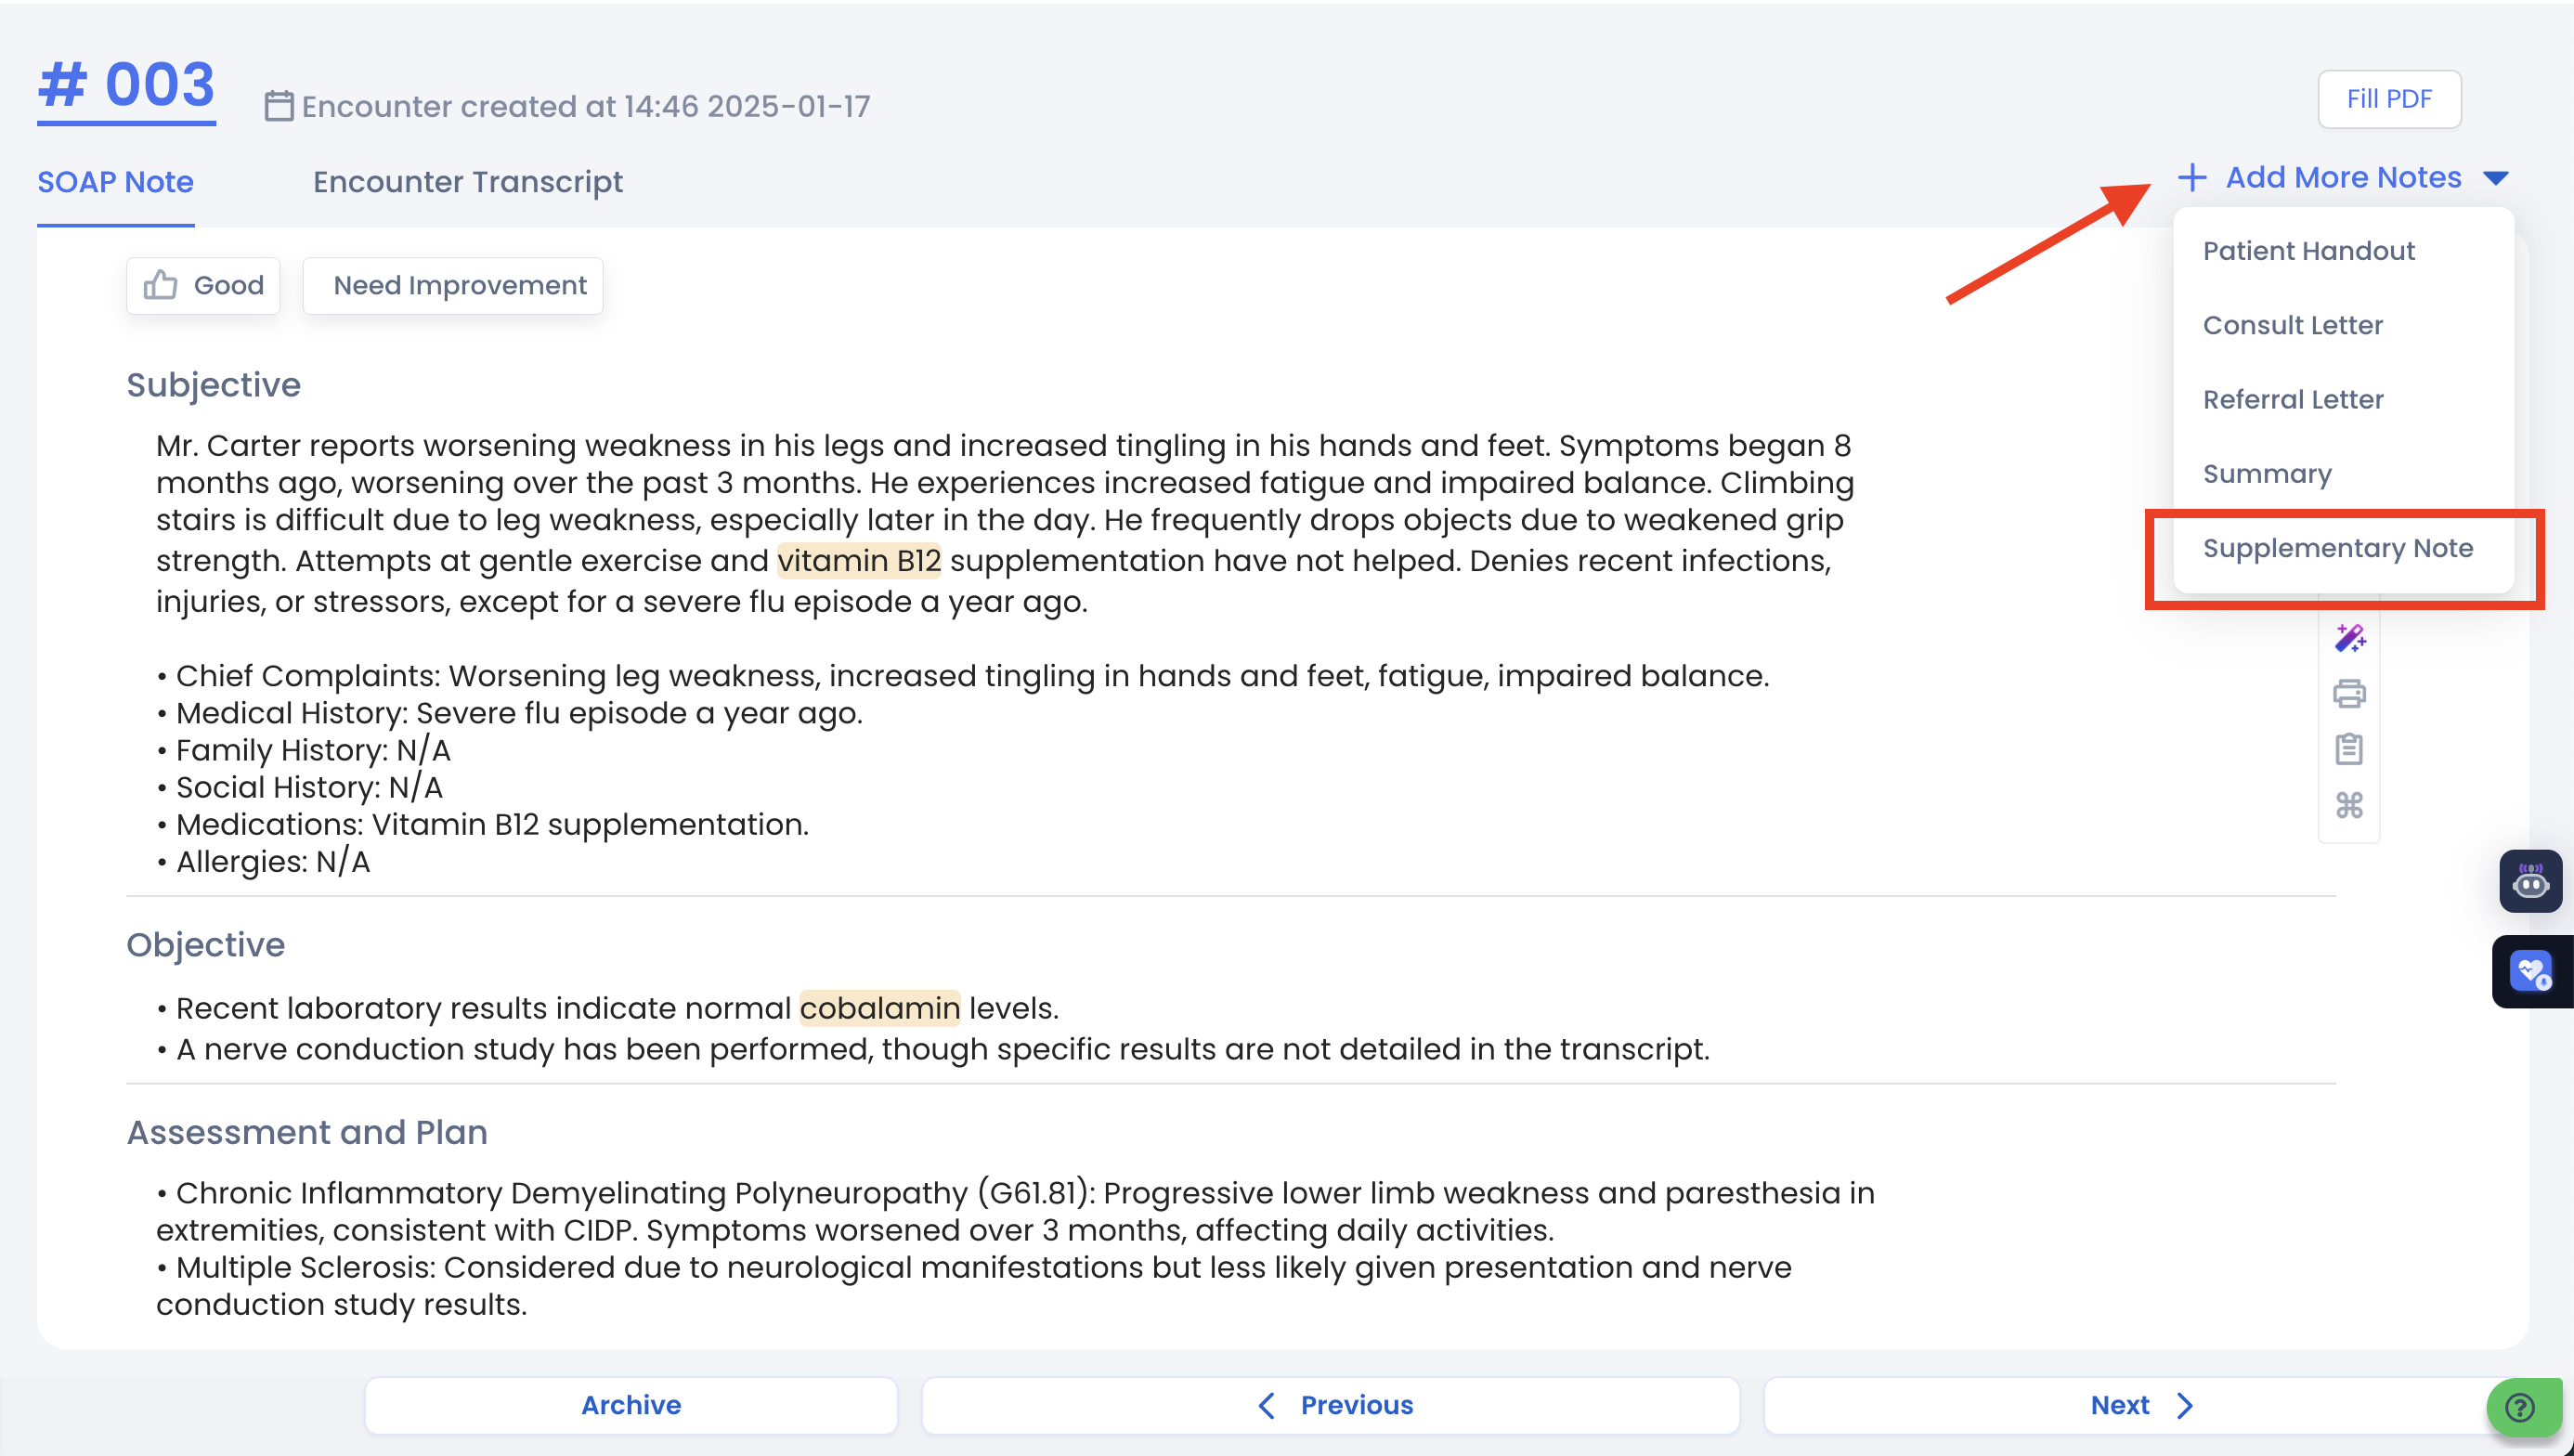
Task: Click the clipboard copy icon
Action: pos(2349,749)
